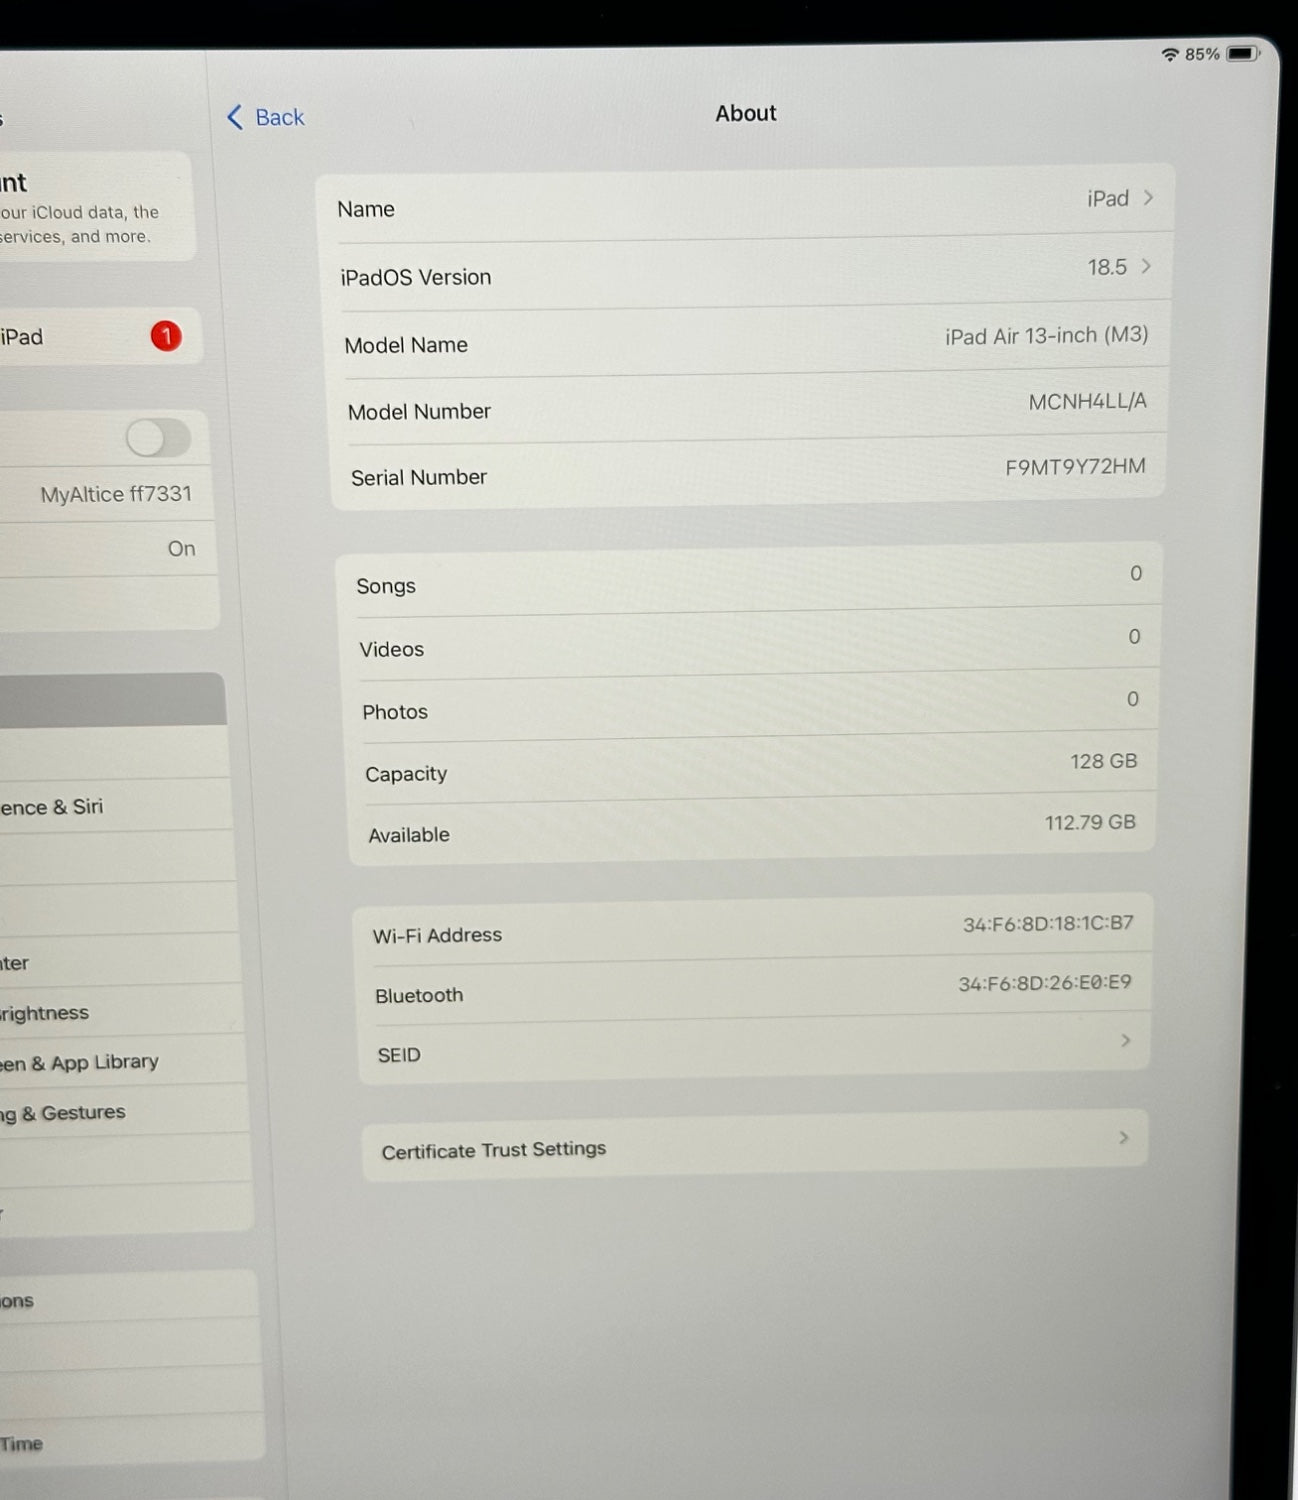
Task: Open the red notification badge on iPad row
Action: [166, 336]
